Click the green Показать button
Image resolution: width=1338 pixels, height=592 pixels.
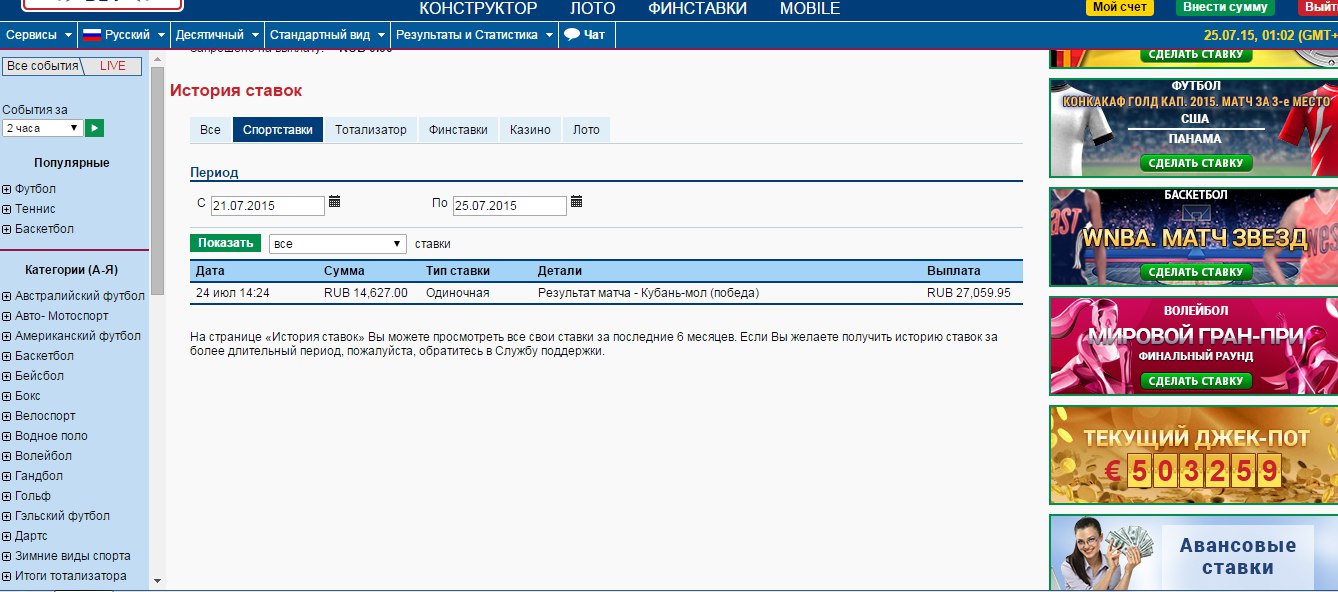point(225,243)
